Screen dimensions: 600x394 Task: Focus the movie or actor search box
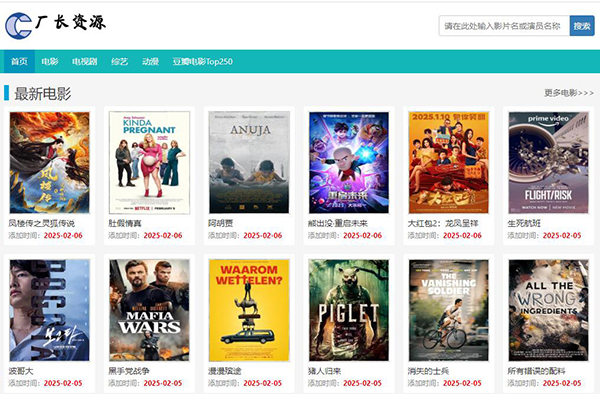[504, 26]
